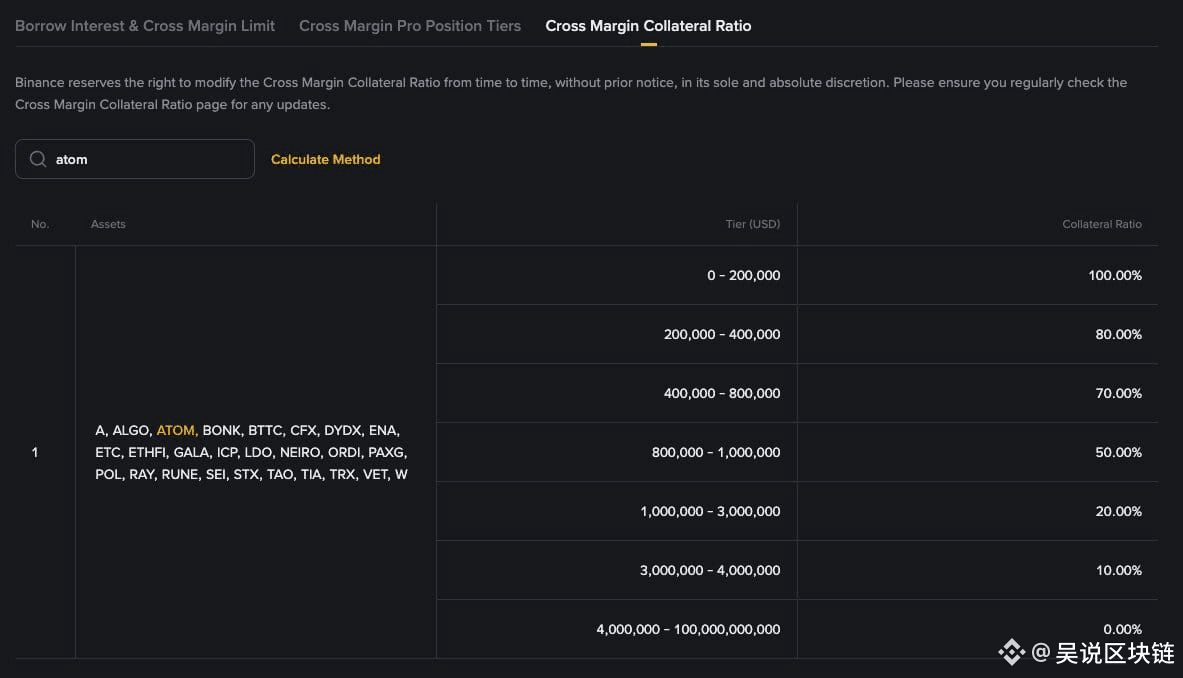The width and height of the screenshot is (1183, 678).
Task: Click the 20.00% collateral ratio value
Action: [1118, 511]
